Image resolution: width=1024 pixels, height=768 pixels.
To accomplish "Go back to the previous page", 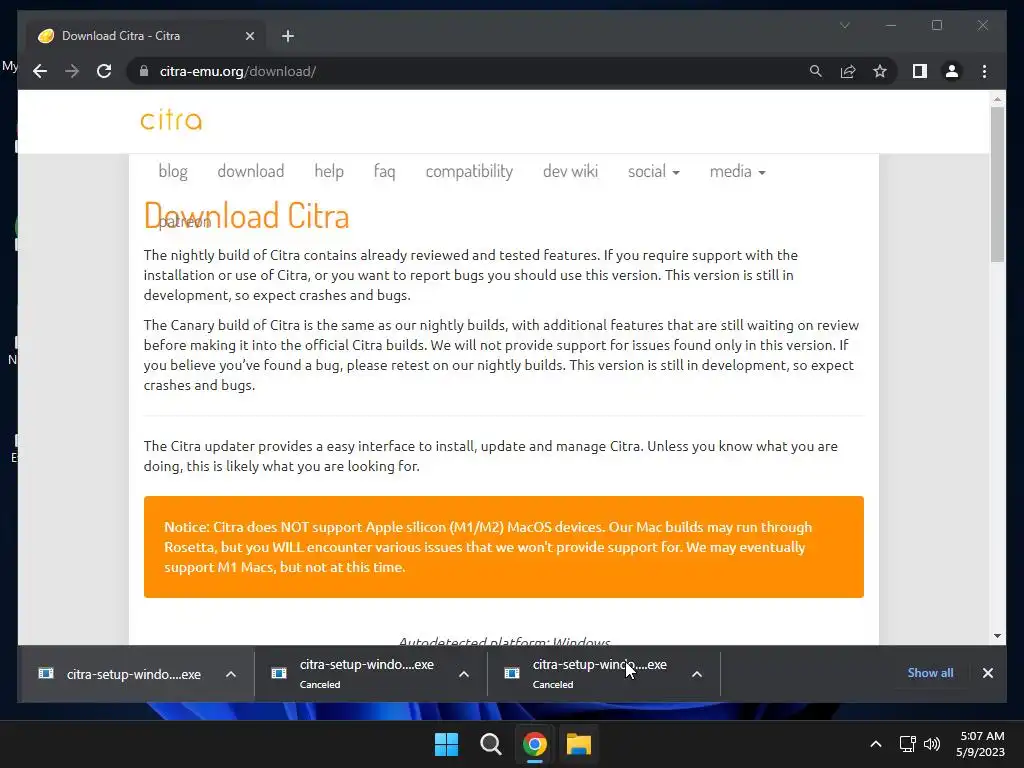I will pos(40,71).
